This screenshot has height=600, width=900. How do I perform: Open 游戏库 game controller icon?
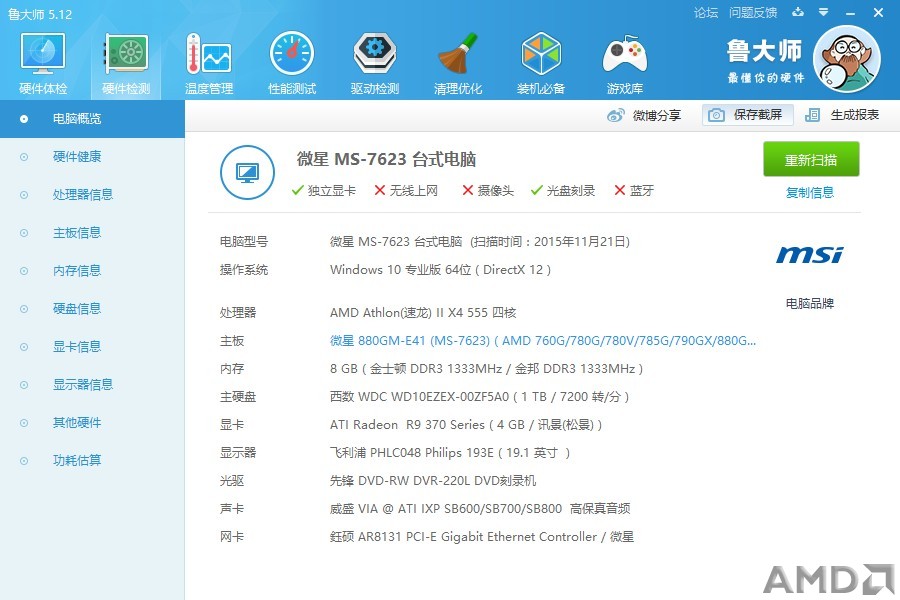click(624, 63)
